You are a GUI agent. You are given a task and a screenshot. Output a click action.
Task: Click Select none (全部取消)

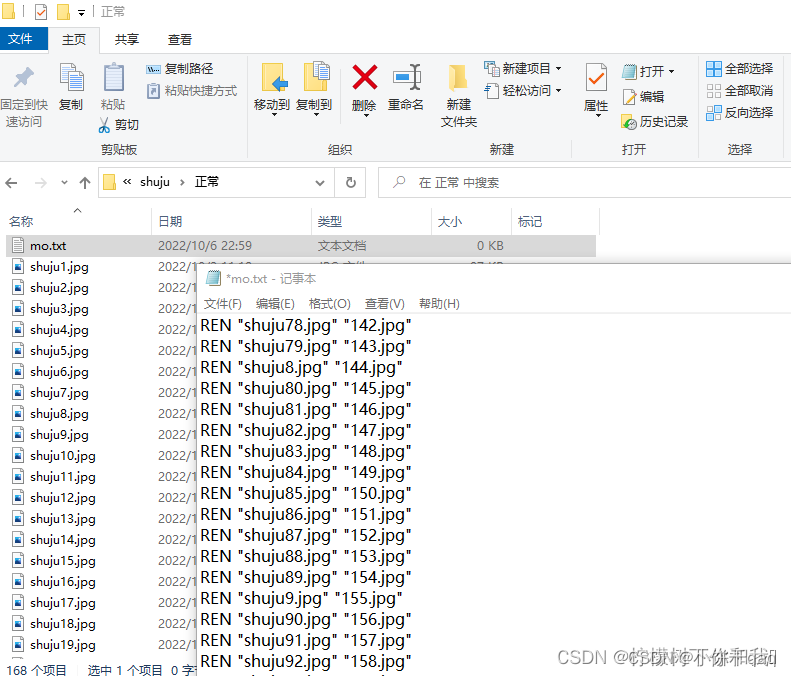pyautogui.click(x=740, y=91)
